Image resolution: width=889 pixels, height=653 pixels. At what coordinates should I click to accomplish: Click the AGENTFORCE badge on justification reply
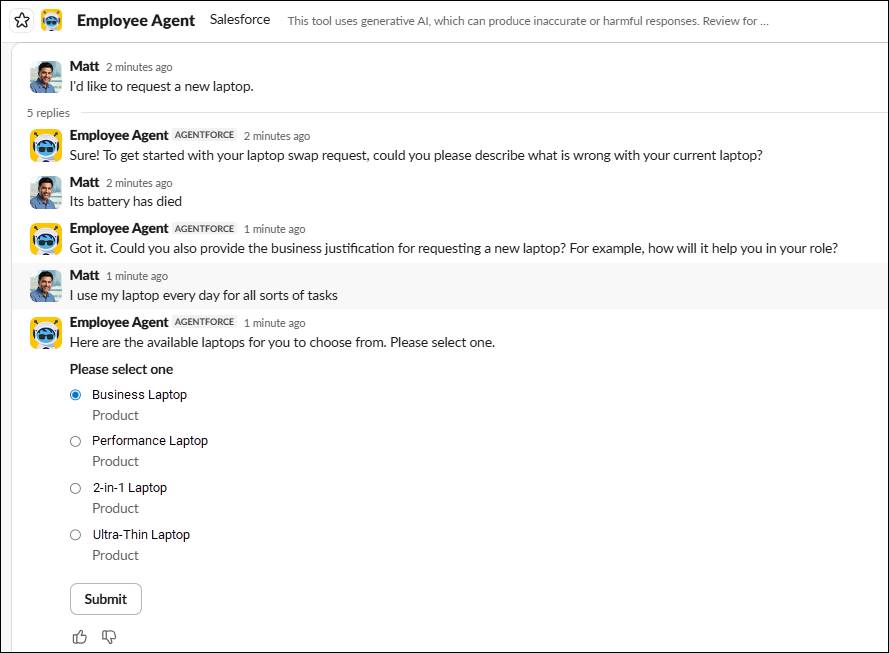coord(205,228)
